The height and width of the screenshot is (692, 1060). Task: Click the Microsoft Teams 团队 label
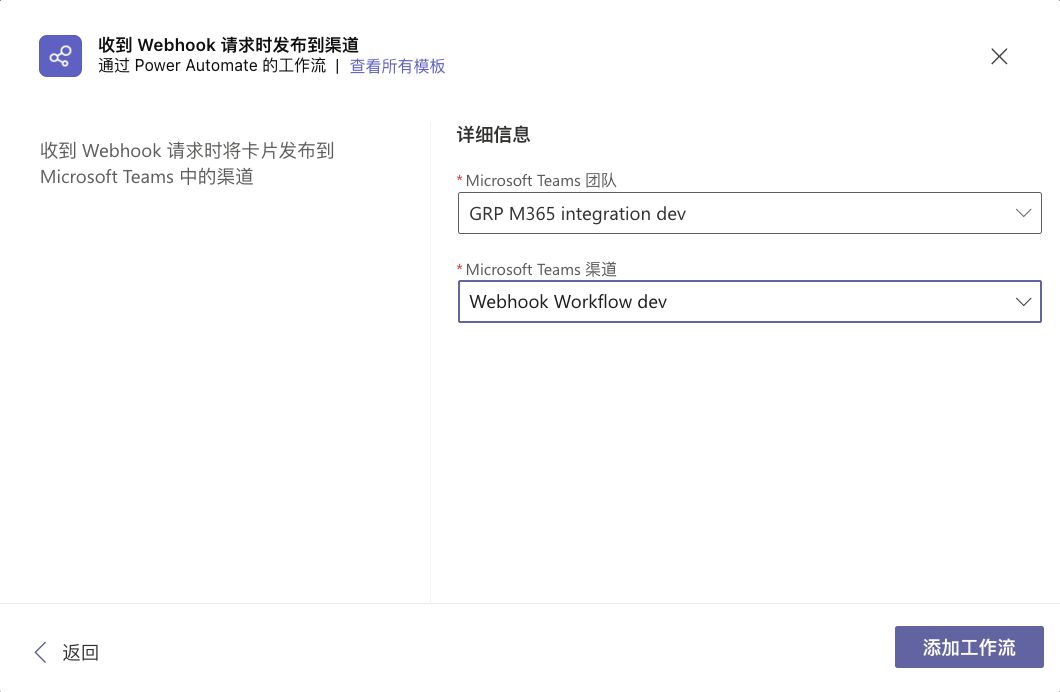coord(541,180)
